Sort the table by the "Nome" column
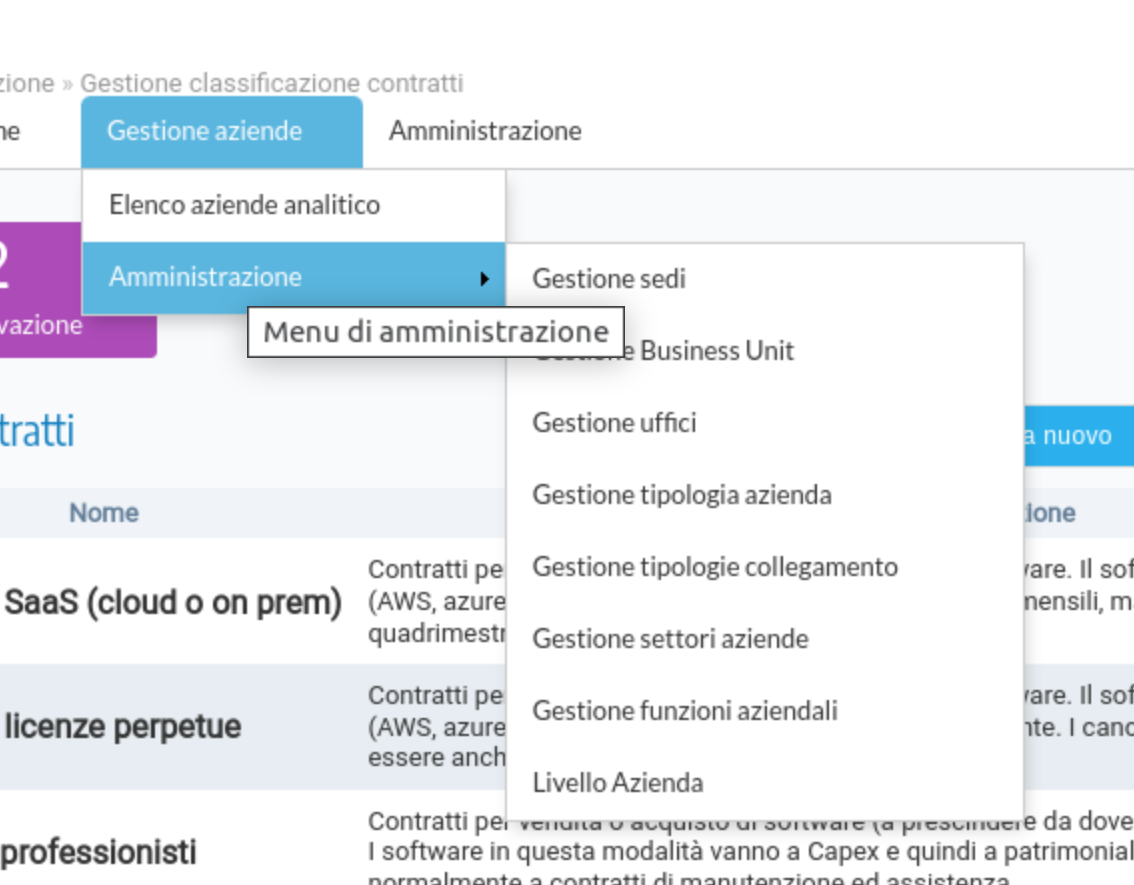This screenshot has width=1134, height=885. (104, 512)
